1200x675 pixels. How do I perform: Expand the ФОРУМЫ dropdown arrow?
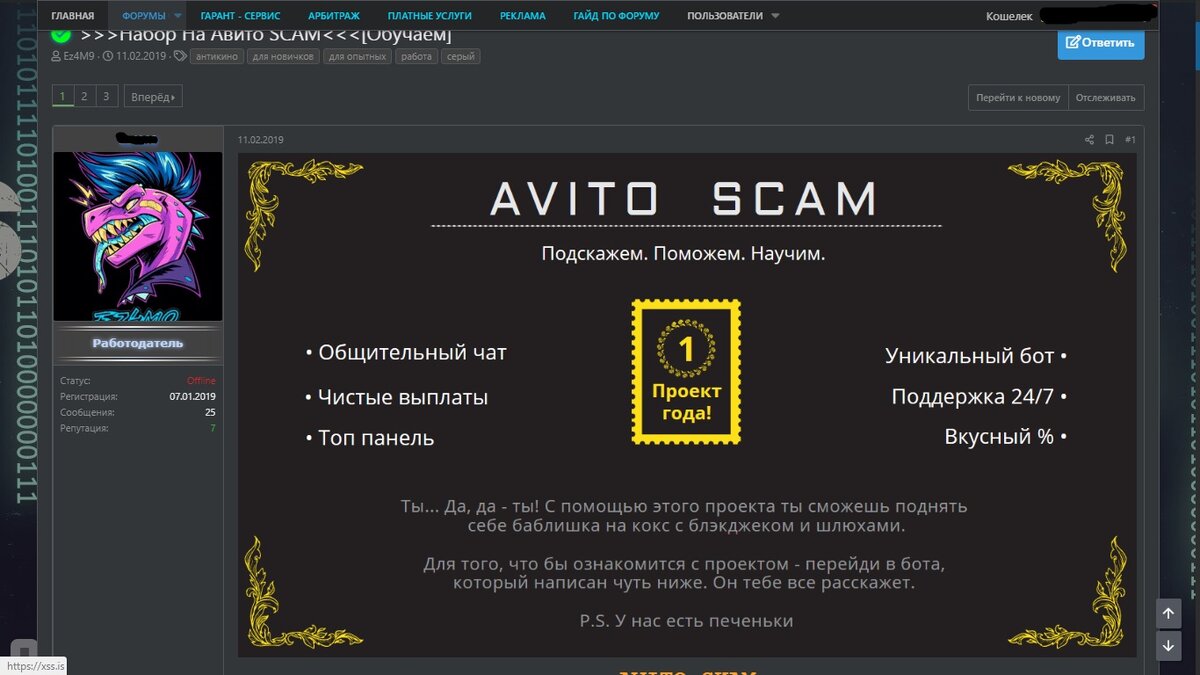pos(177,16)
